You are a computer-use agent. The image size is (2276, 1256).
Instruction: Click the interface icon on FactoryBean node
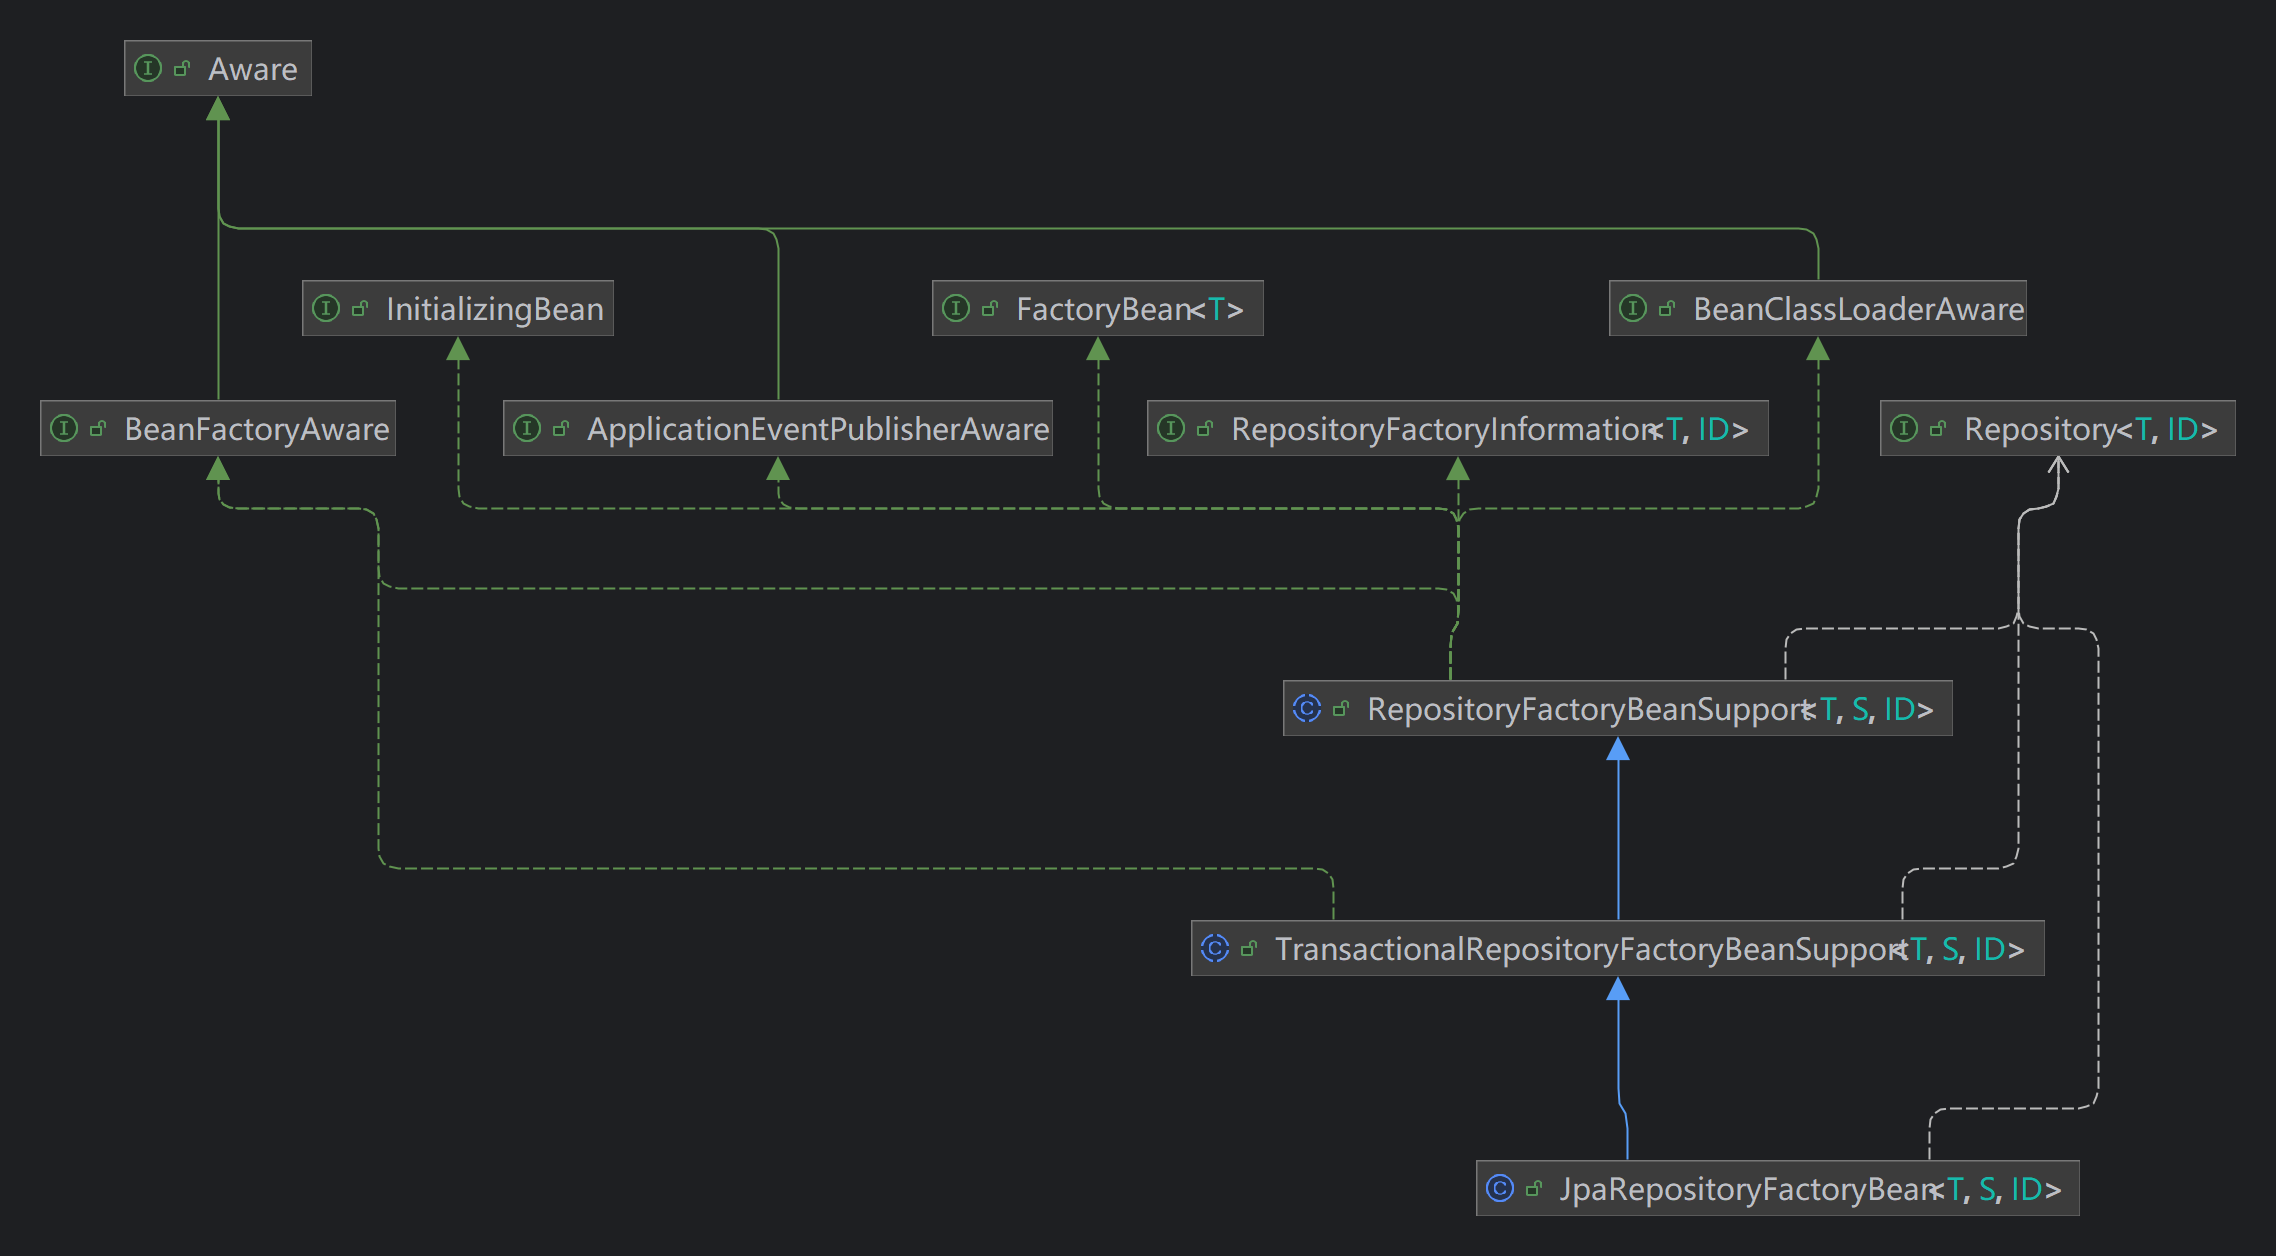956,308
